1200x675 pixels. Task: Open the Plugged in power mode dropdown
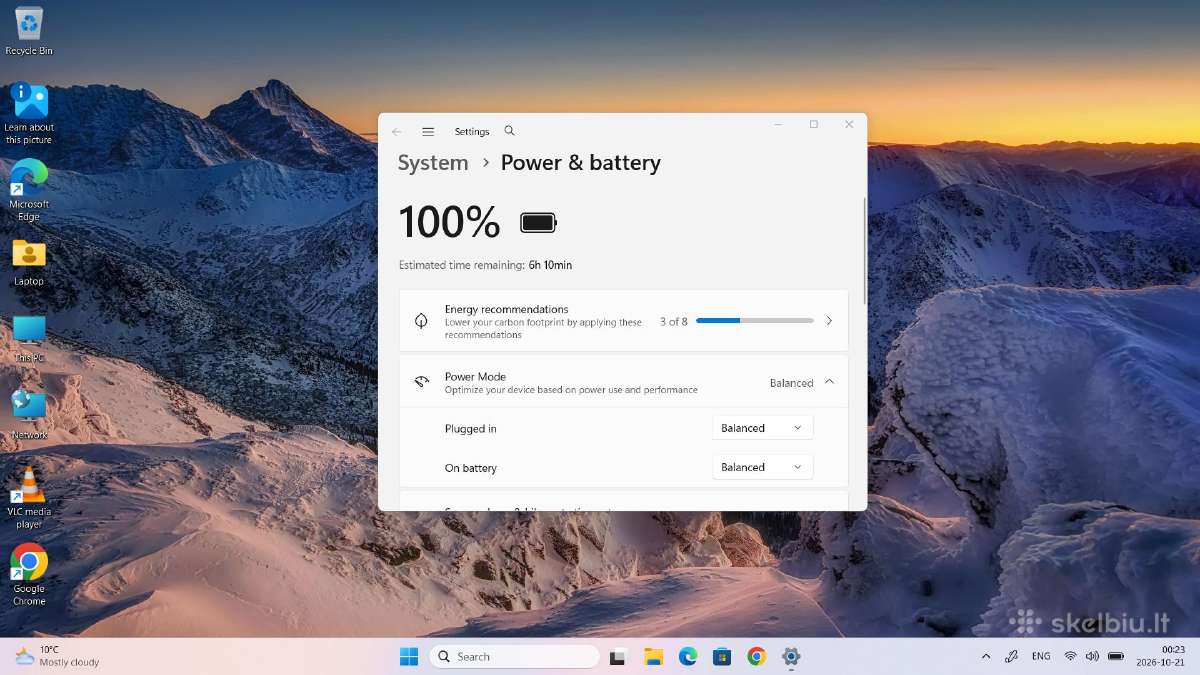point(763,428)
